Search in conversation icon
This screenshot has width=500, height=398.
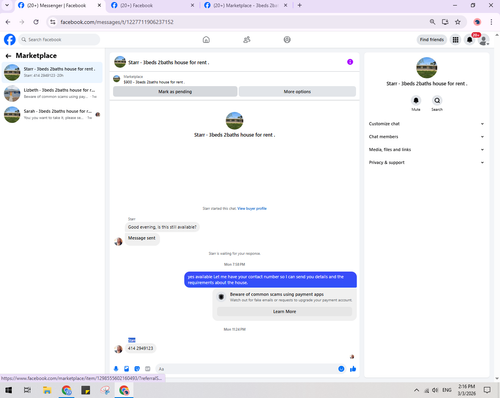(x=437, y=100)
